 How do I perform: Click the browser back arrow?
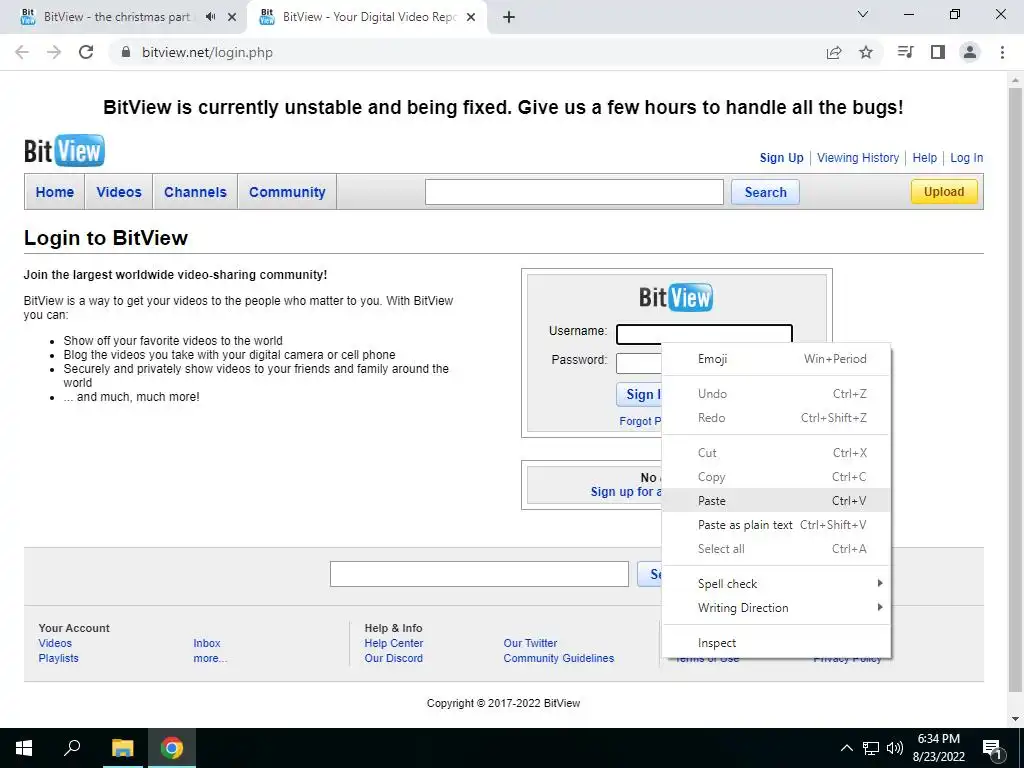(22, 52)
